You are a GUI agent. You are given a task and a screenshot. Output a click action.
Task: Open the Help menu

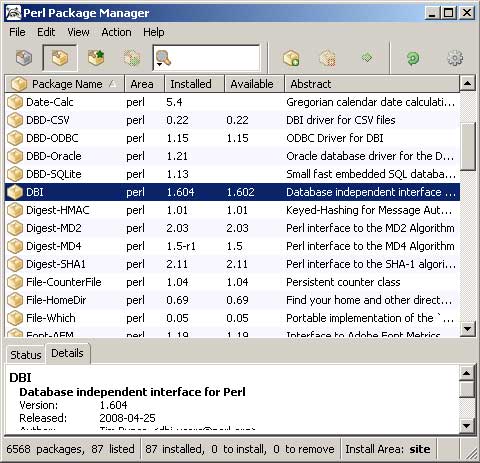[x=154, y=32]
